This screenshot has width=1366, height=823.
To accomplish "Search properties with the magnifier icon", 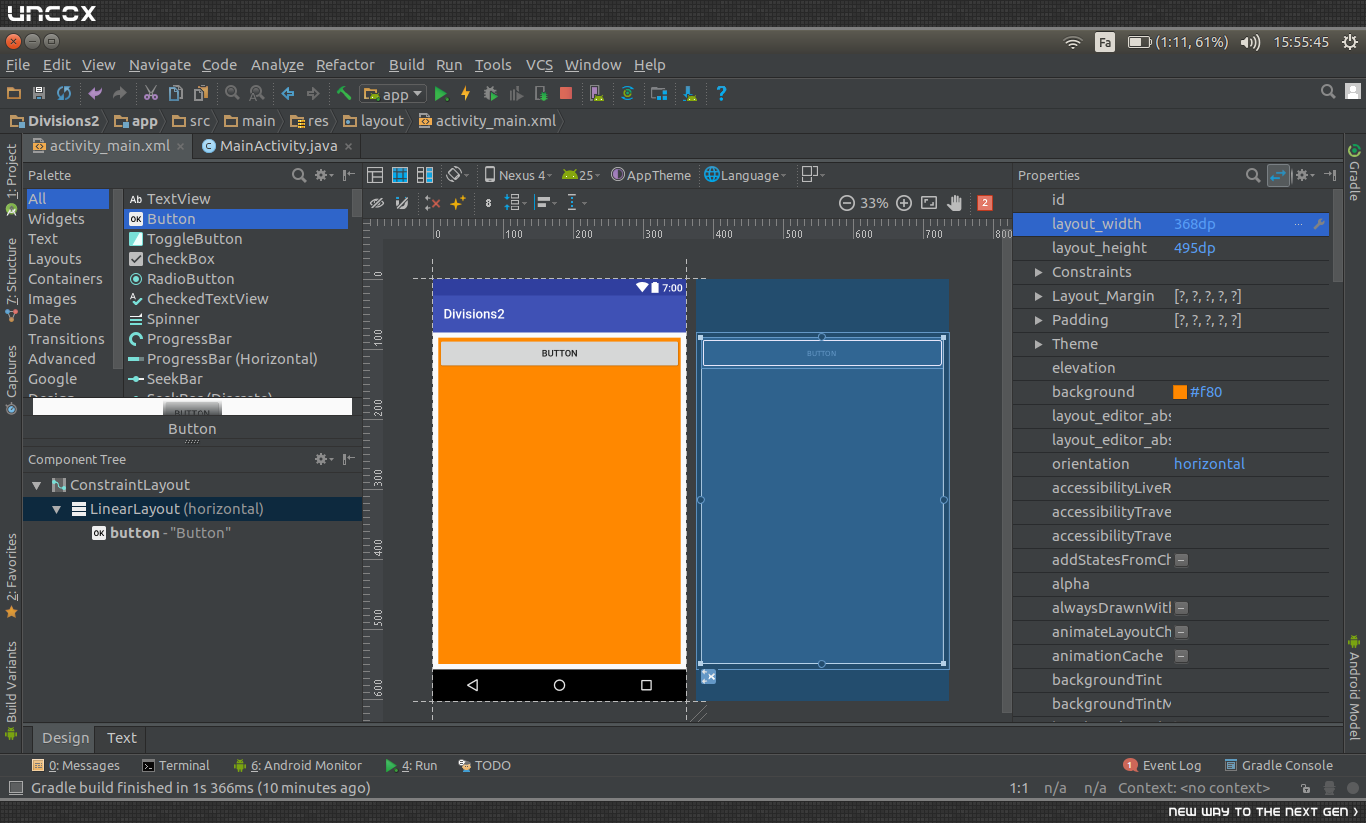I will (1253, 175).
